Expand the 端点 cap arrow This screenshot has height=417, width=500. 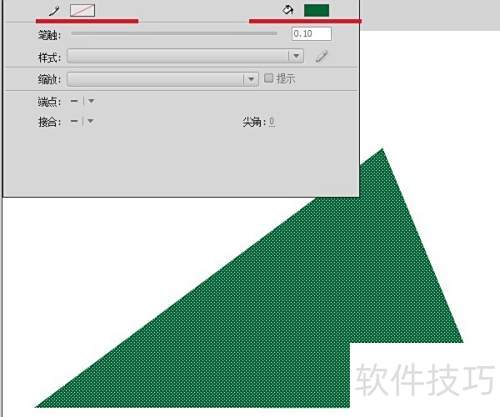pos(91,101)
